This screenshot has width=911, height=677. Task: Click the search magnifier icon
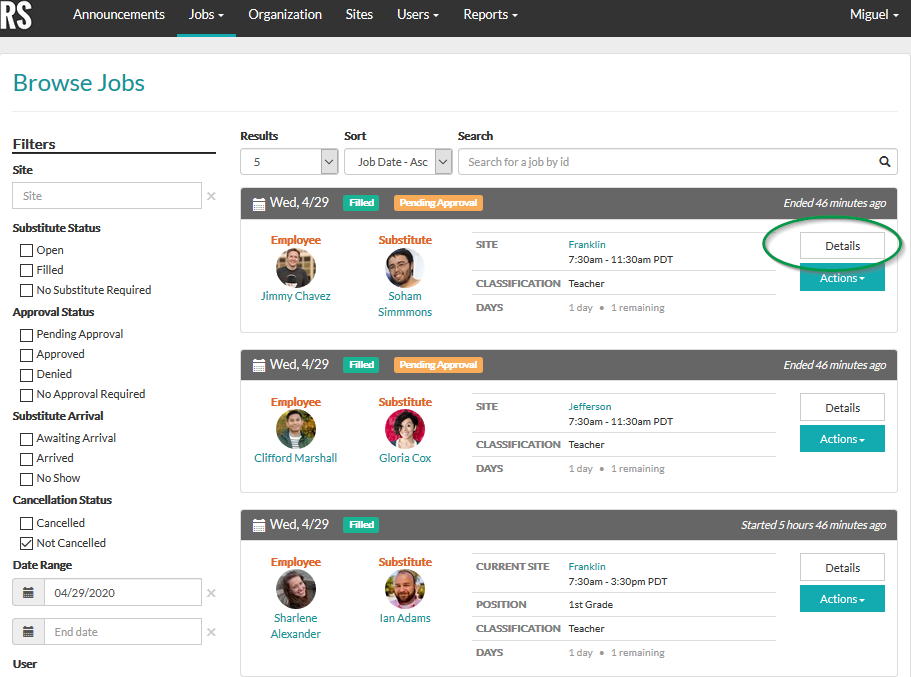(x=884, y=162)
